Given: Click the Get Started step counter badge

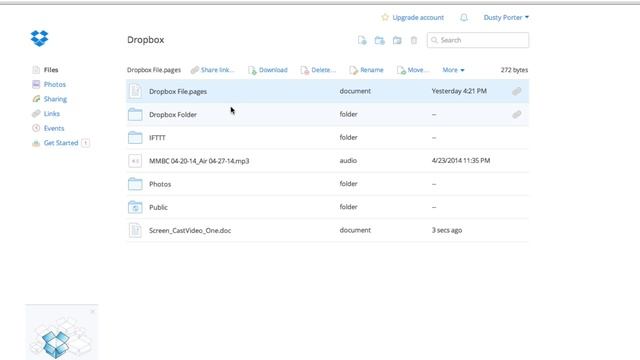Looking at the screenshot, I should (85, 143).
